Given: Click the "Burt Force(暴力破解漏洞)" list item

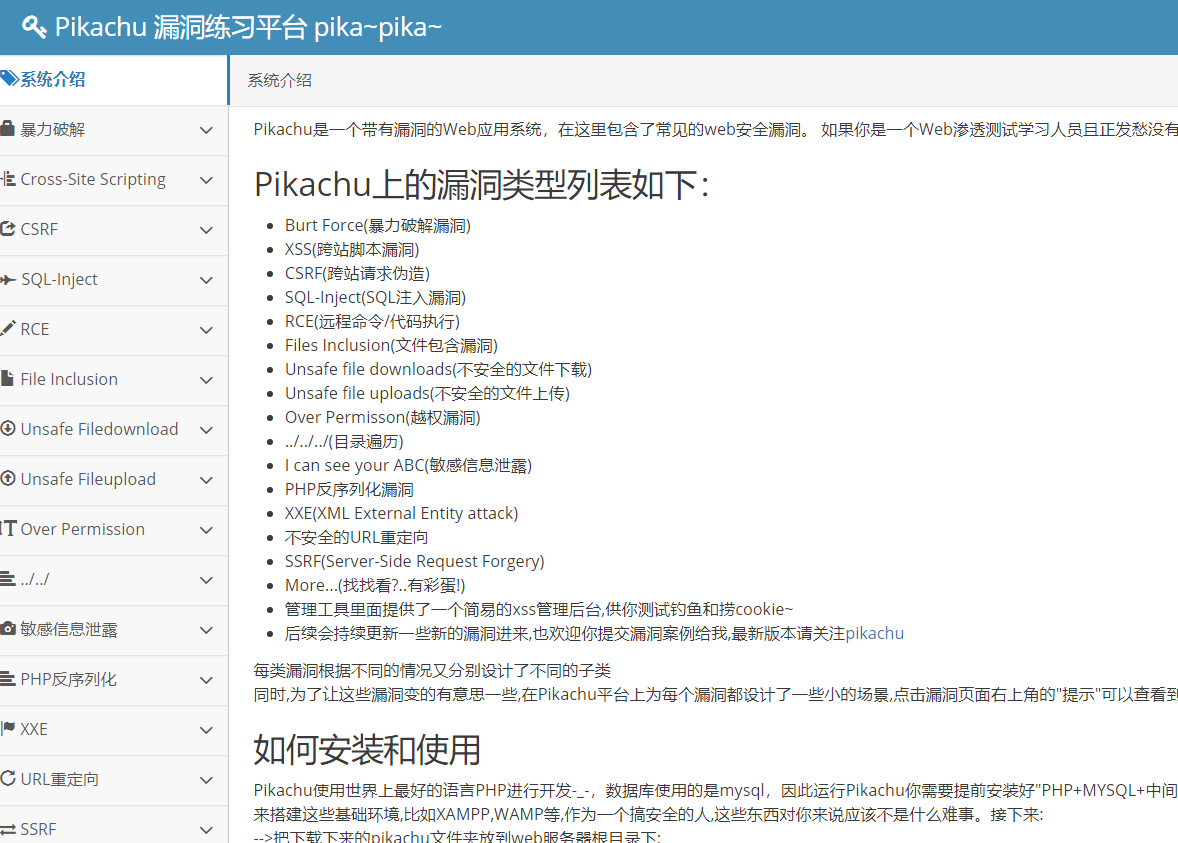Looking at the screenshot, I should [378, 225].
